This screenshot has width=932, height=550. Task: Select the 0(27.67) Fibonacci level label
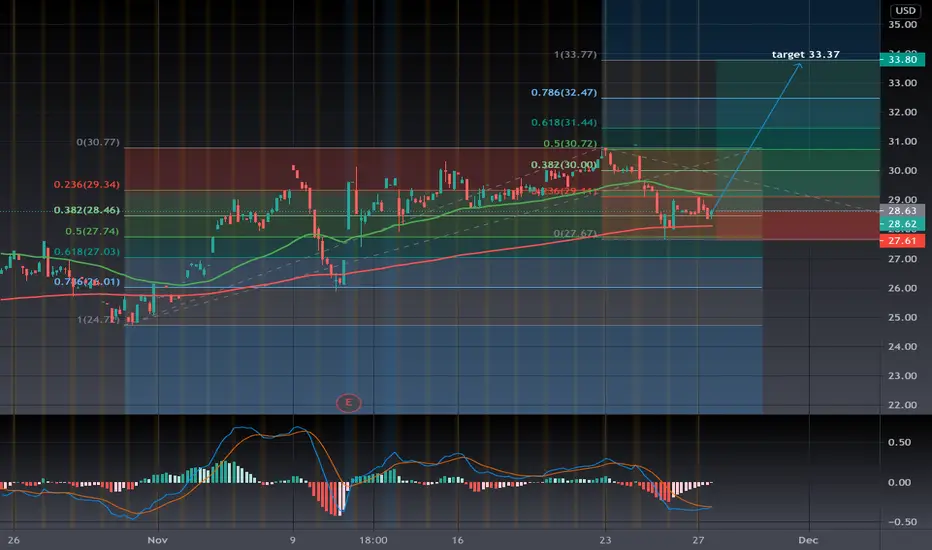click(575, 234)
